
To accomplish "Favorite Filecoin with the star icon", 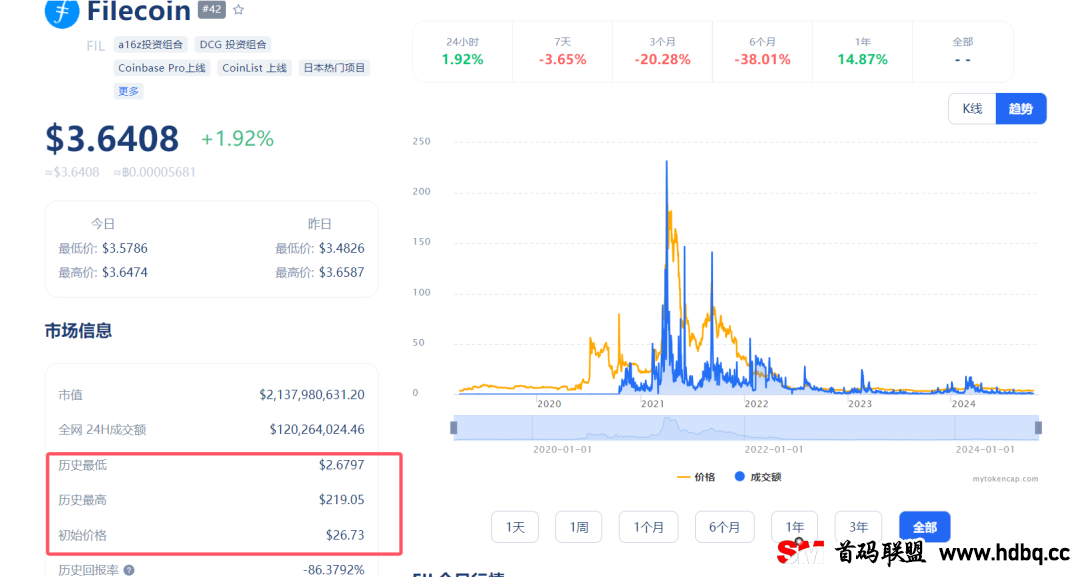I will [238, 10].
